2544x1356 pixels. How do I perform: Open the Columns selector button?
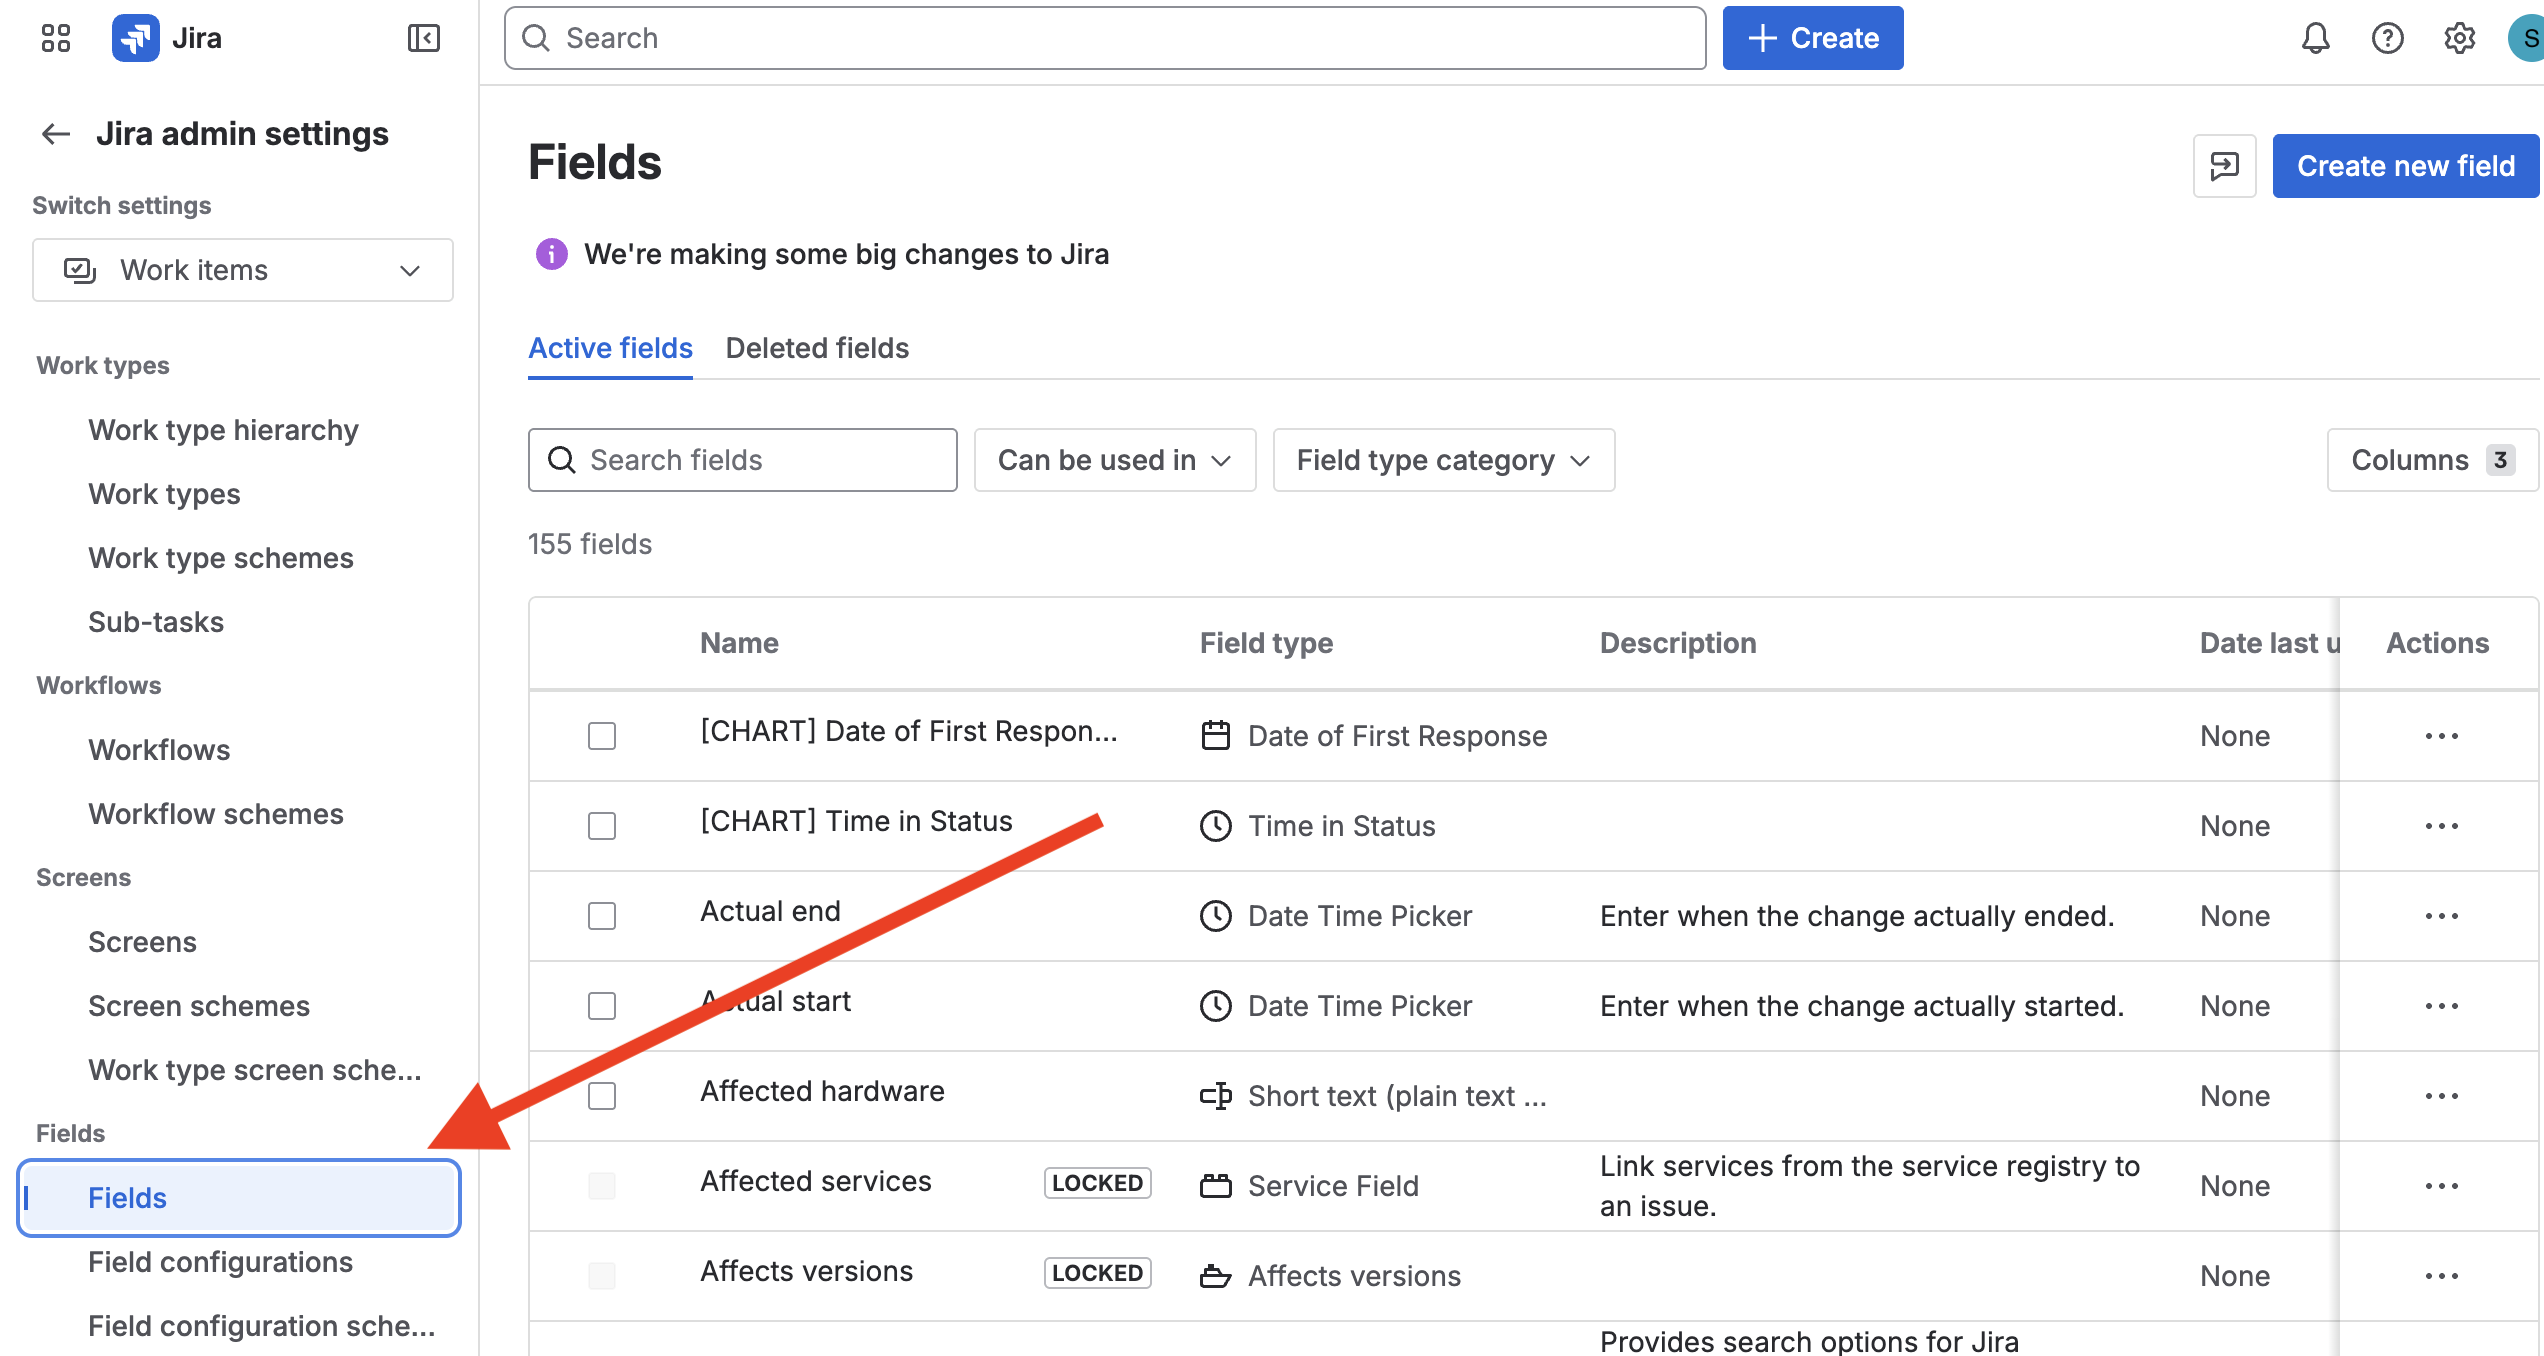click(2431, 460)
